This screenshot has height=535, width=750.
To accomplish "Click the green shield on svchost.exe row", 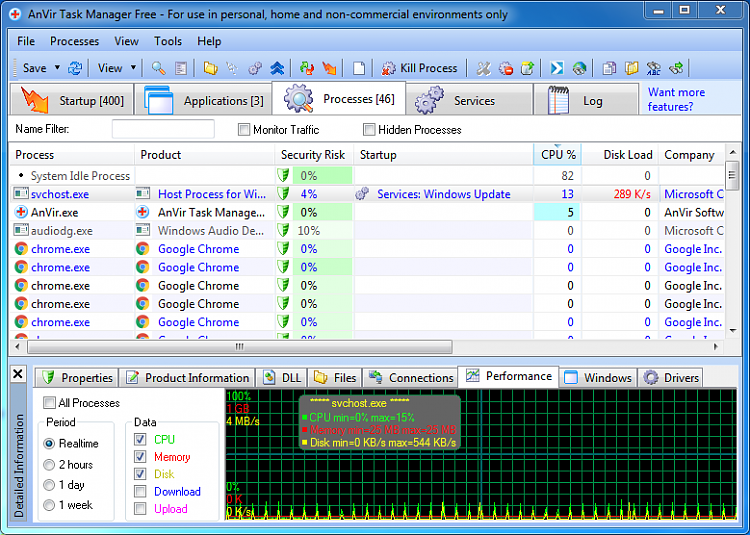I will tap(283, 194).
